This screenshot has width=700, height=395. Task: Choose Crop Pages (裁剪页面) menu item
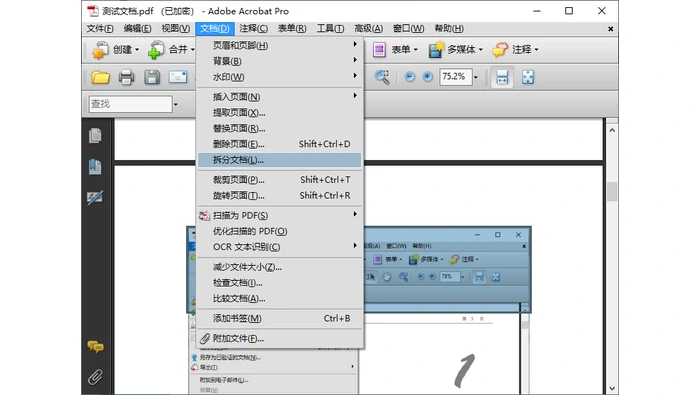(279, 180)
